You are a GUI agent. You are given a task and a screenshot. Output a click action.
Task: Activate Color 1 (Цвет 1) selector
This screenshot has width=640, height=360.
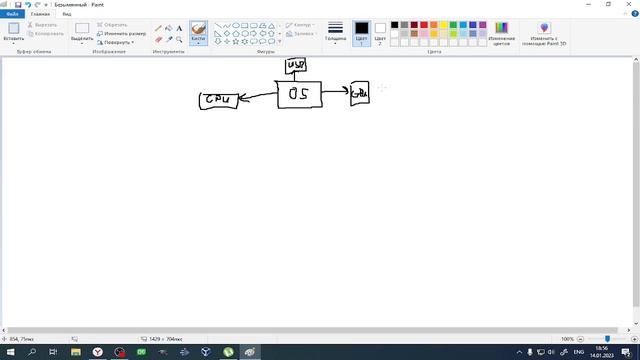click(x=362, y=33)
